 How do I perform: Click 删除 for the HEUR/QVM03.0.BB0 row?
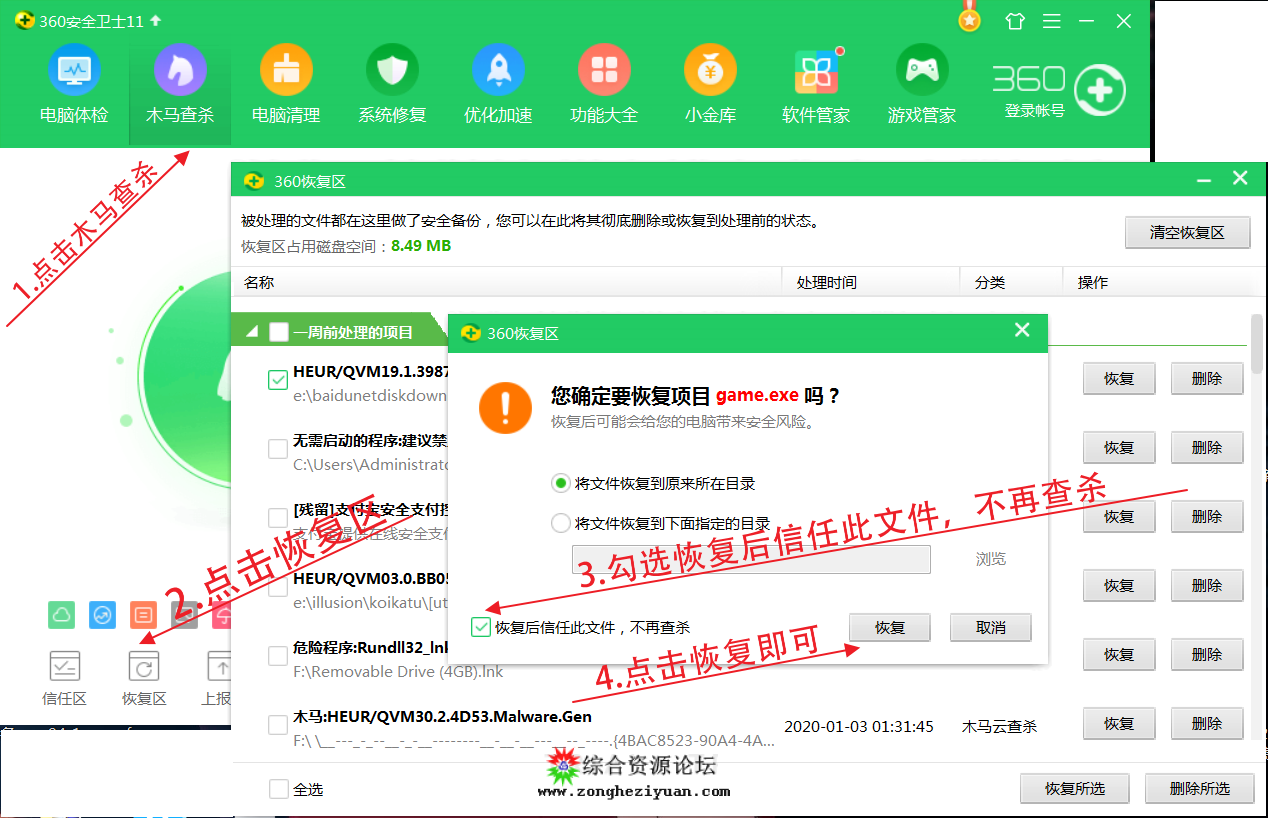click(1207, 586)
